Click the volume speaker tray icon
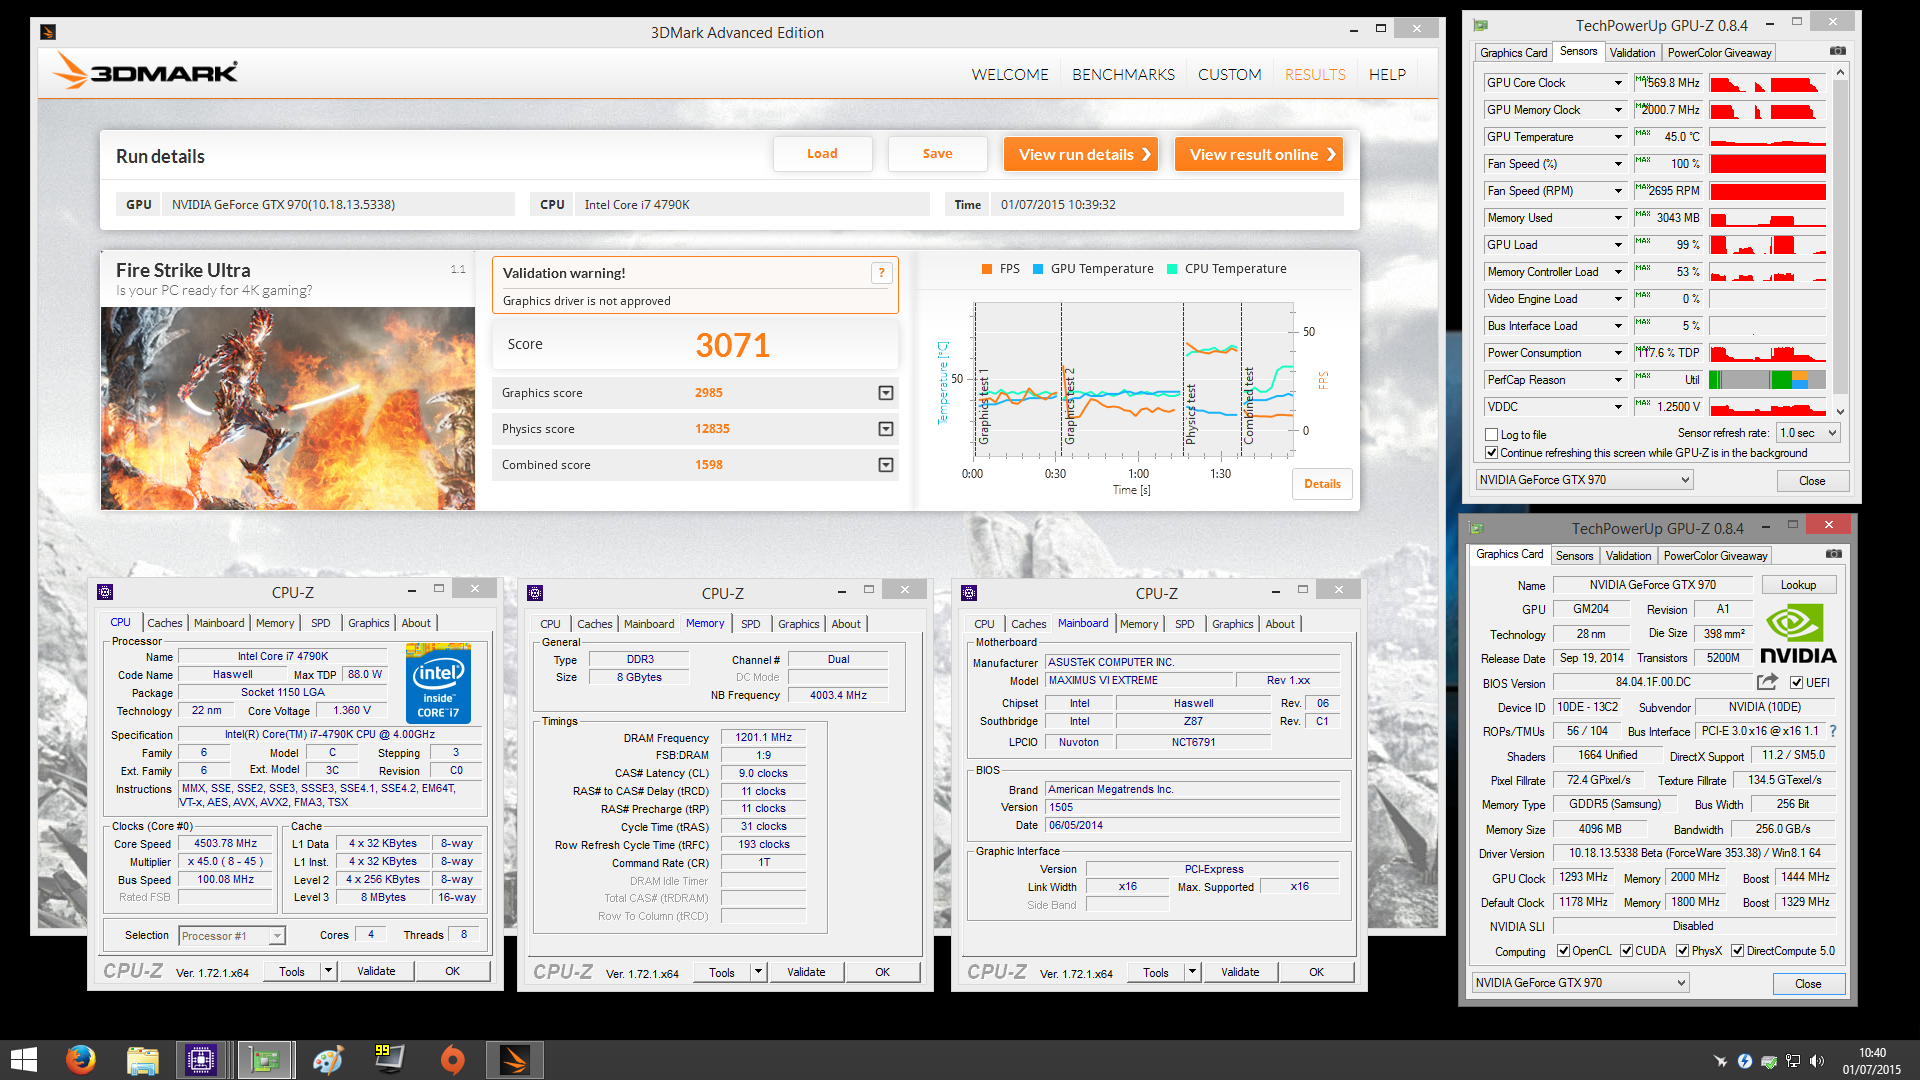Screen dimensions: 1920x1080 pyautogui.click(x=1817, y=1061)
